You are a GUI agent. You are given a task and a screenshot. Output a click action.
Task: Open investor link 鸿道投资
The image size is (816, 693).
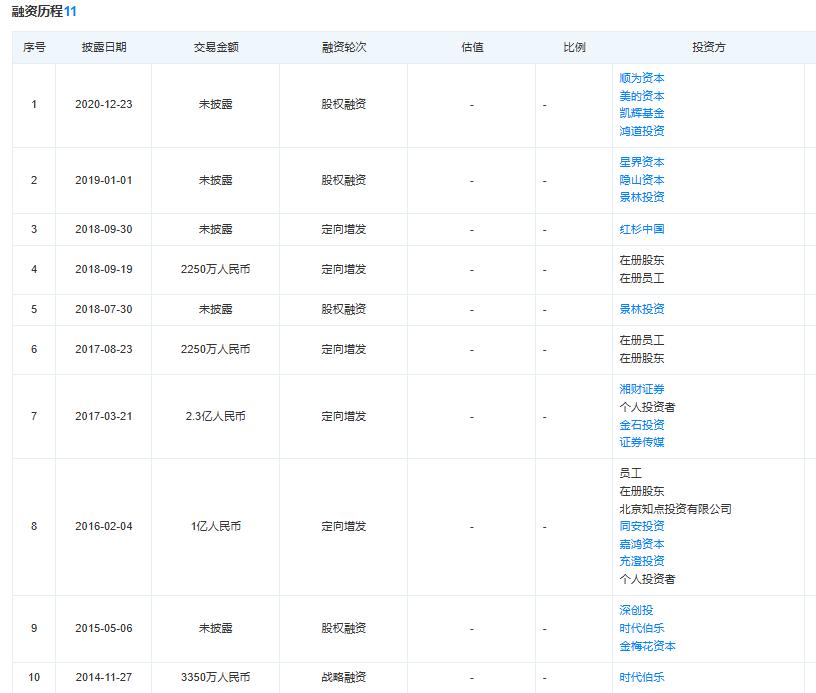pyautogui.click(x=642, y=131)
